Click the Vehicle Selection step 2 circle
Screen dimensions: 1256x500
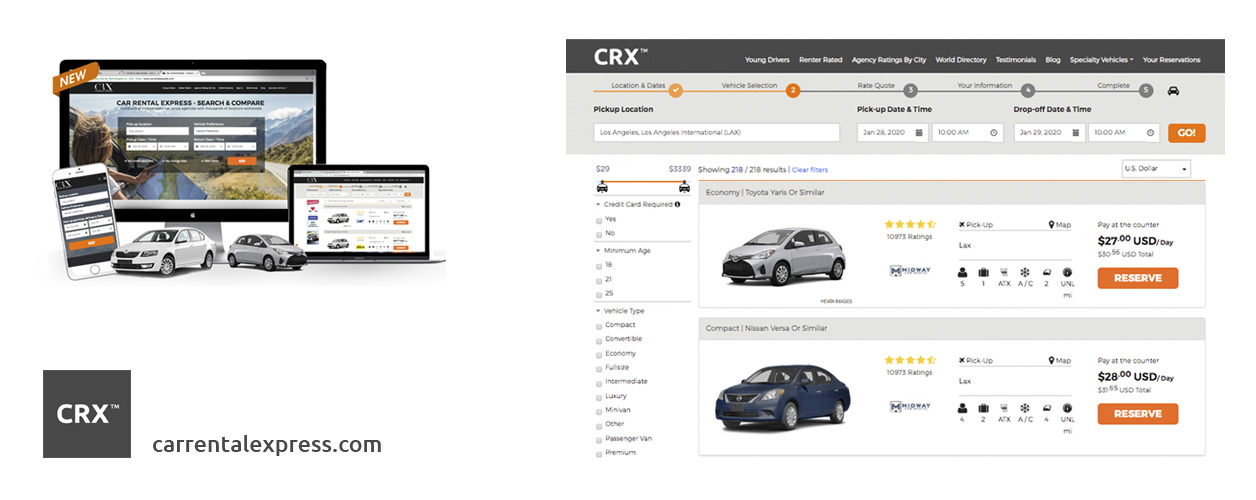point(792,90)
